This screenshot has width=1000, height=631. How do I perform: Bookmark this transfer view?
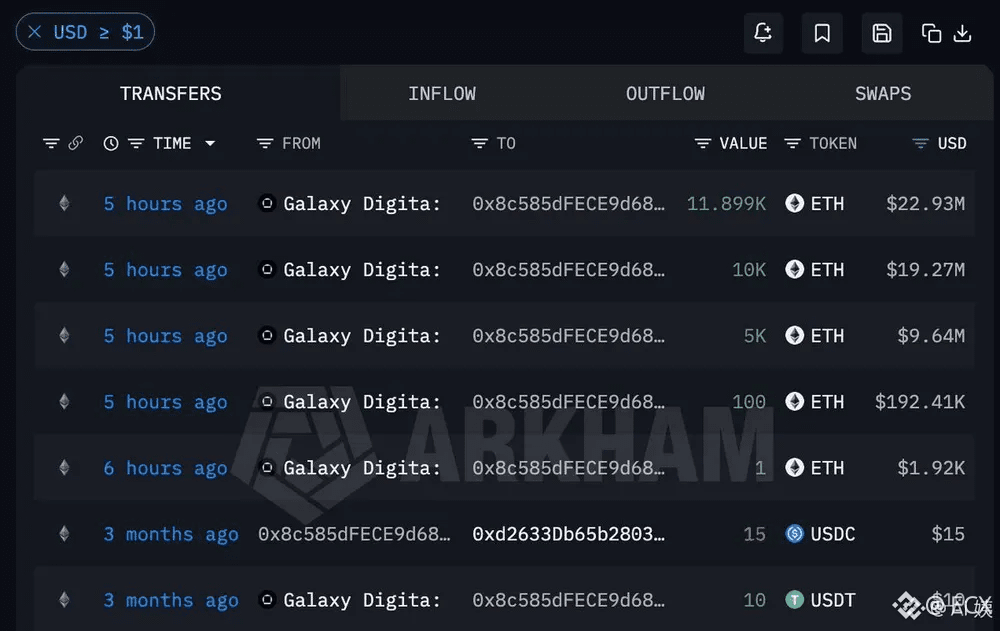(x=822, y=33)
